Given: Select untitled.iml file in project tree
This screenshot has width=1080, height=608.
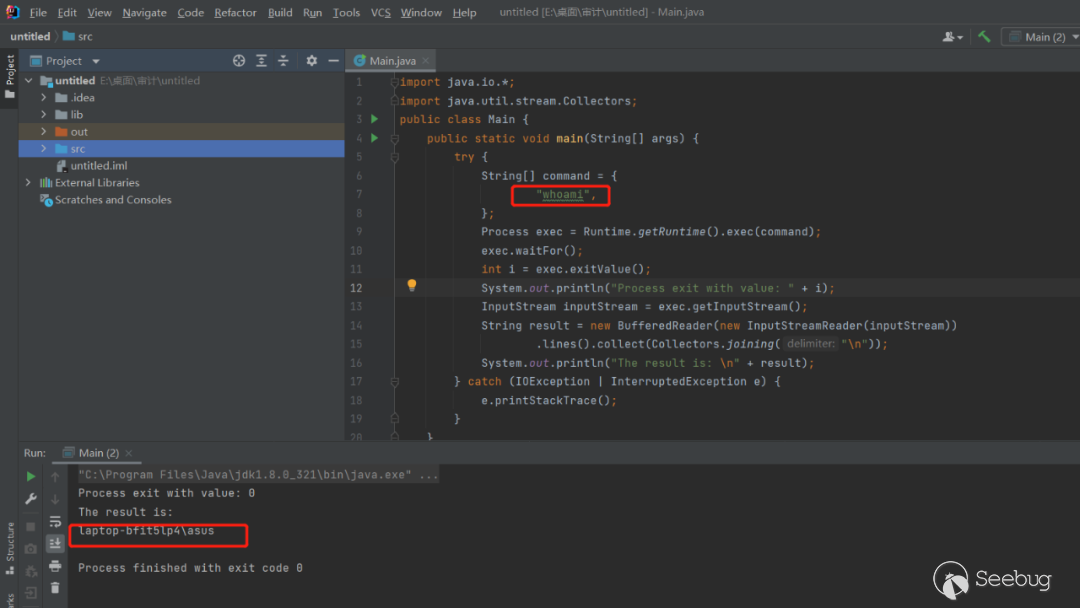Looking at the screenshot, I should click(x=98, y=166).
